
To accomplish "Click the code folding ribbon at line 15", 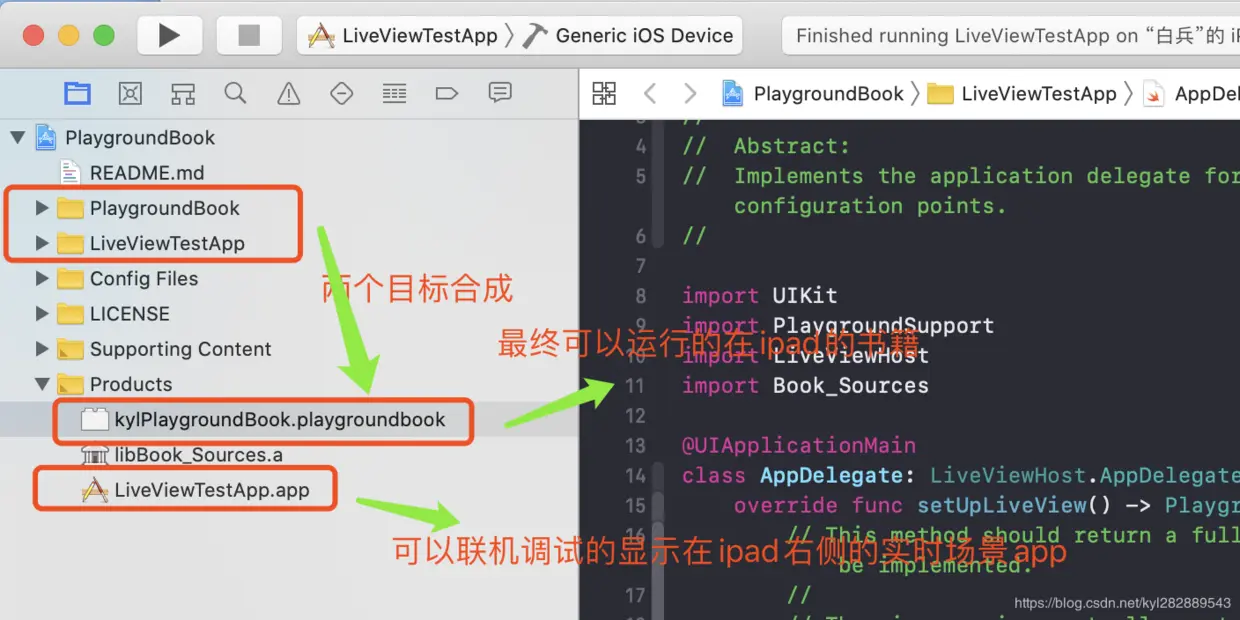I will pos(657,505).
